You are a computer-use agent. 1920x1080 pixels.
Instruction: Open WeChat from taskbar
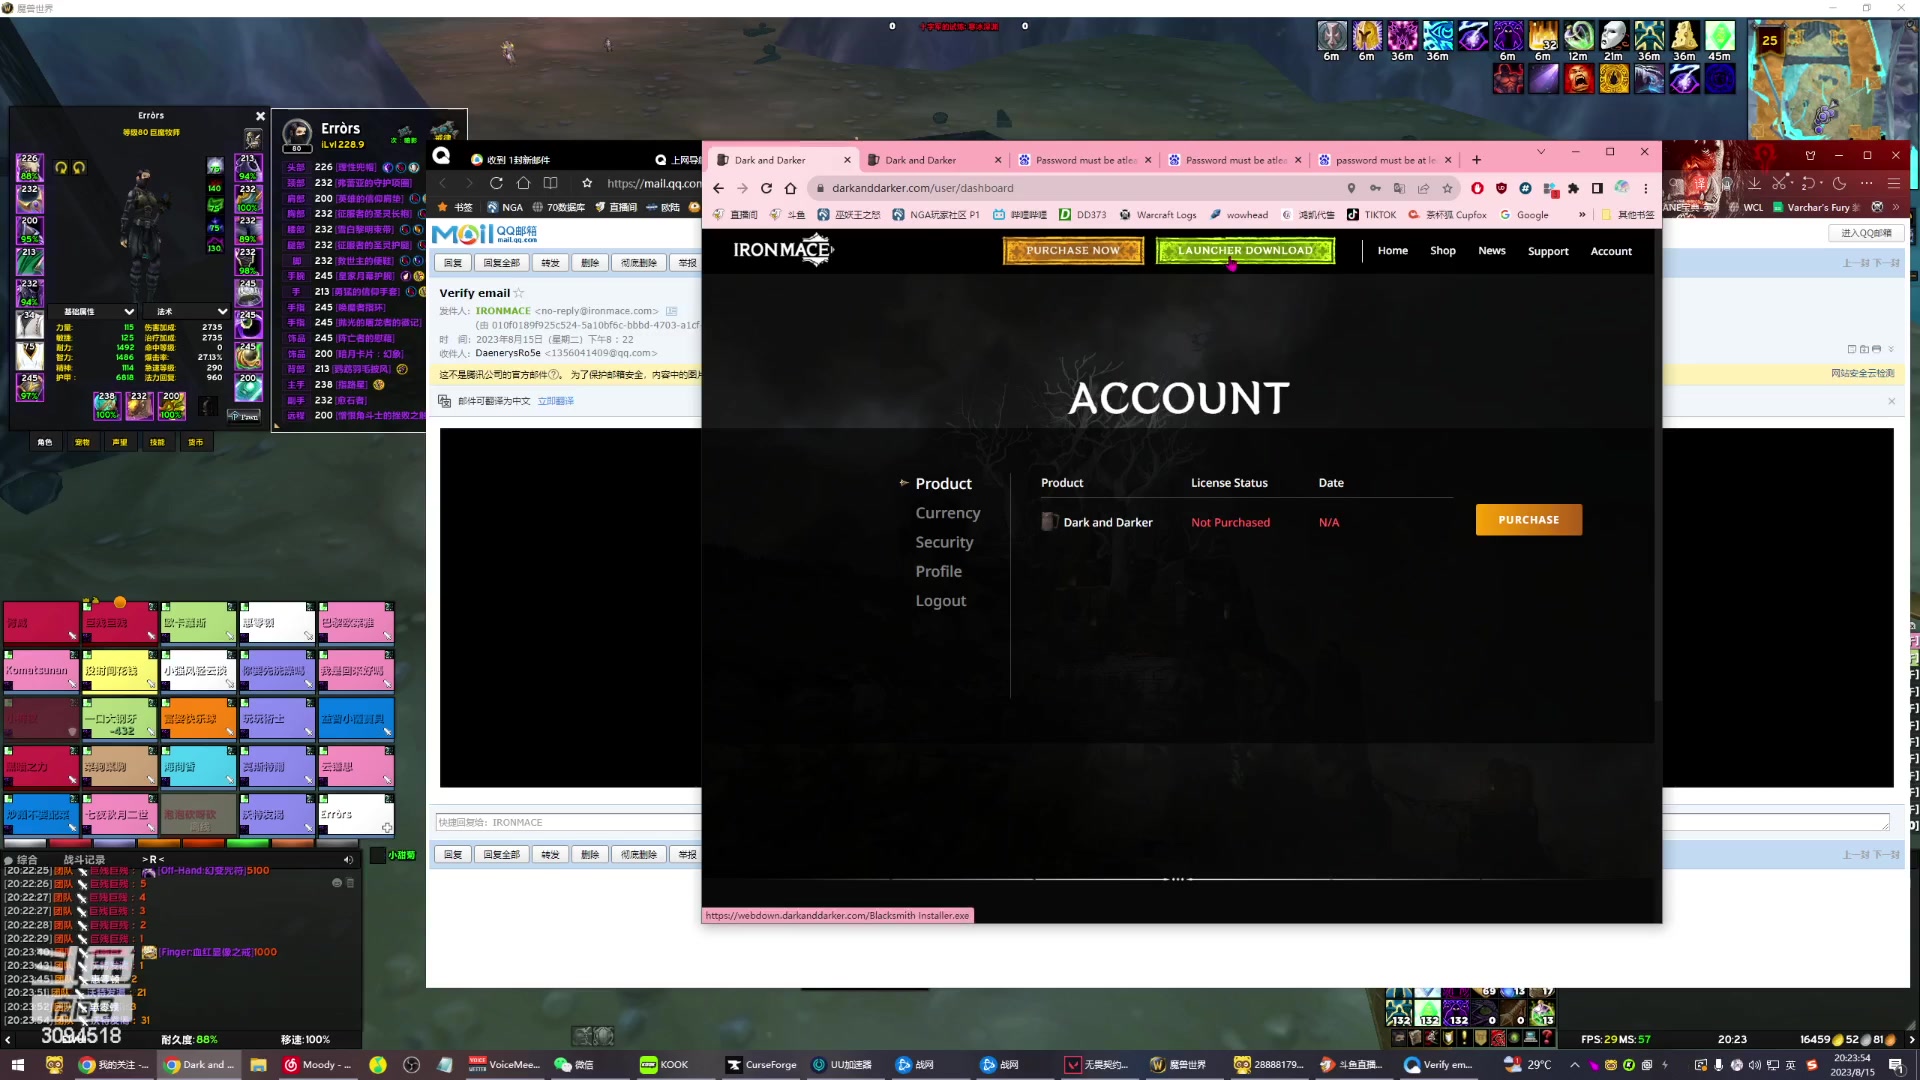pyautogui.click(x=574, y=1065)
